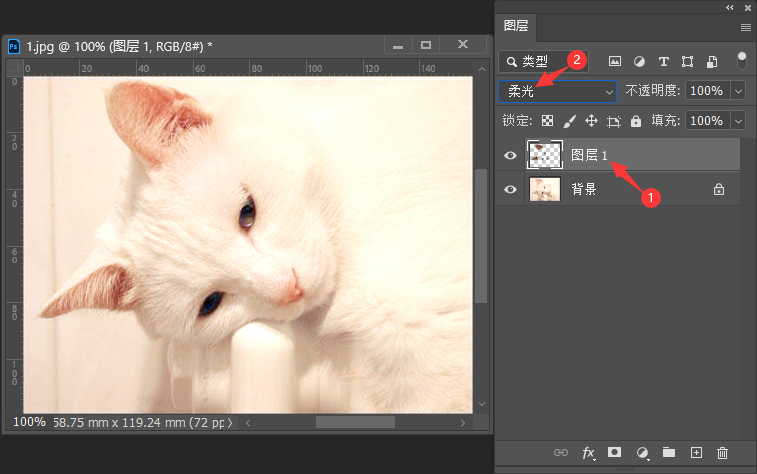Click the add layer style fx icon
The height and width of the screenshot is (474, 757).
[589, 453]
